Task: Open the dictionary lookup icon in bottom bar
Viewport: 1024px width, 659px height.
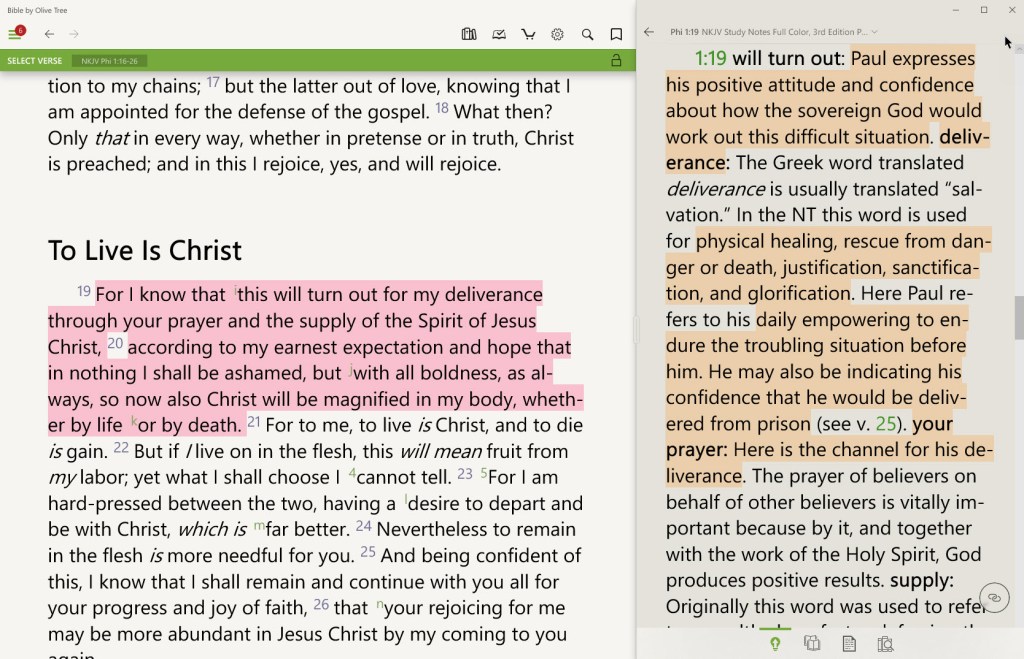Action: click(886, 643)
